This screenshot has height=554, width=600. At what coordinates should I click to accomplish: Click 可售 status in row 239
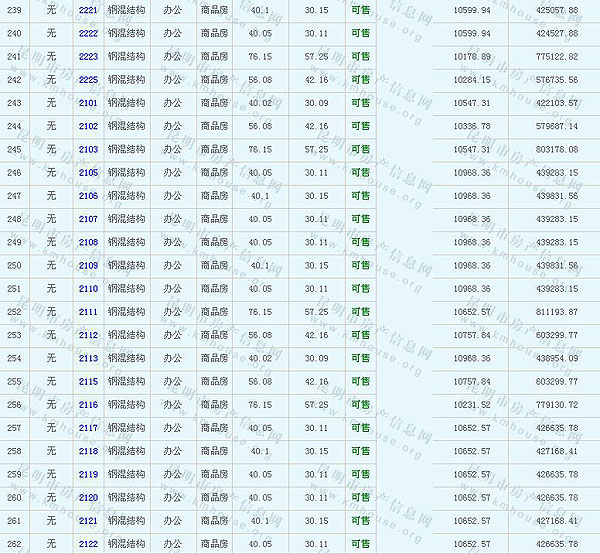point(360,10)
